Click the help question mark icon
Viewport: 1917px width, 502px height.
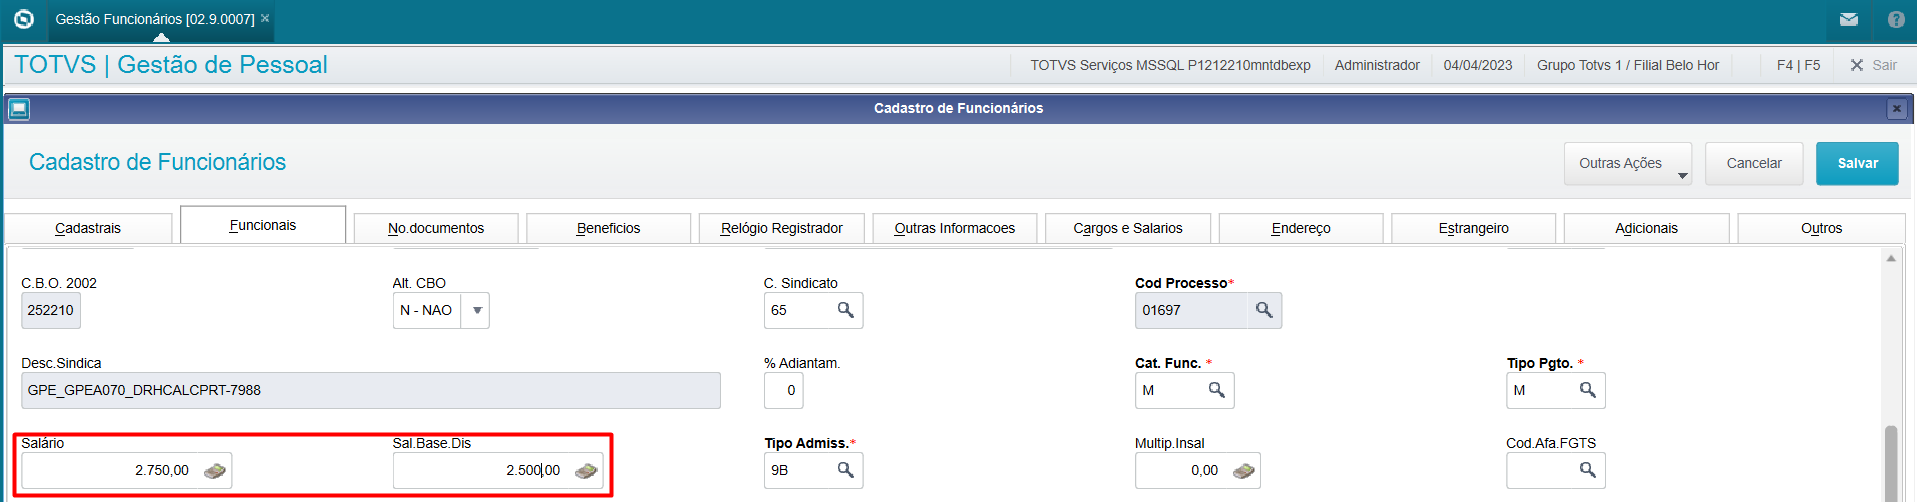pyautogui.click(x=1896, y=19)
